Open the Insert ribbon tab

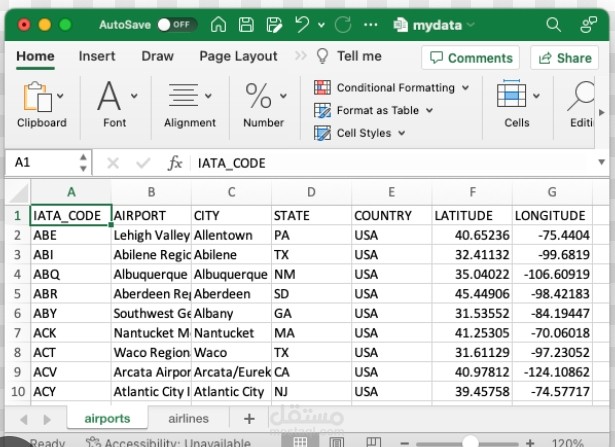click(x=97, y=56)
